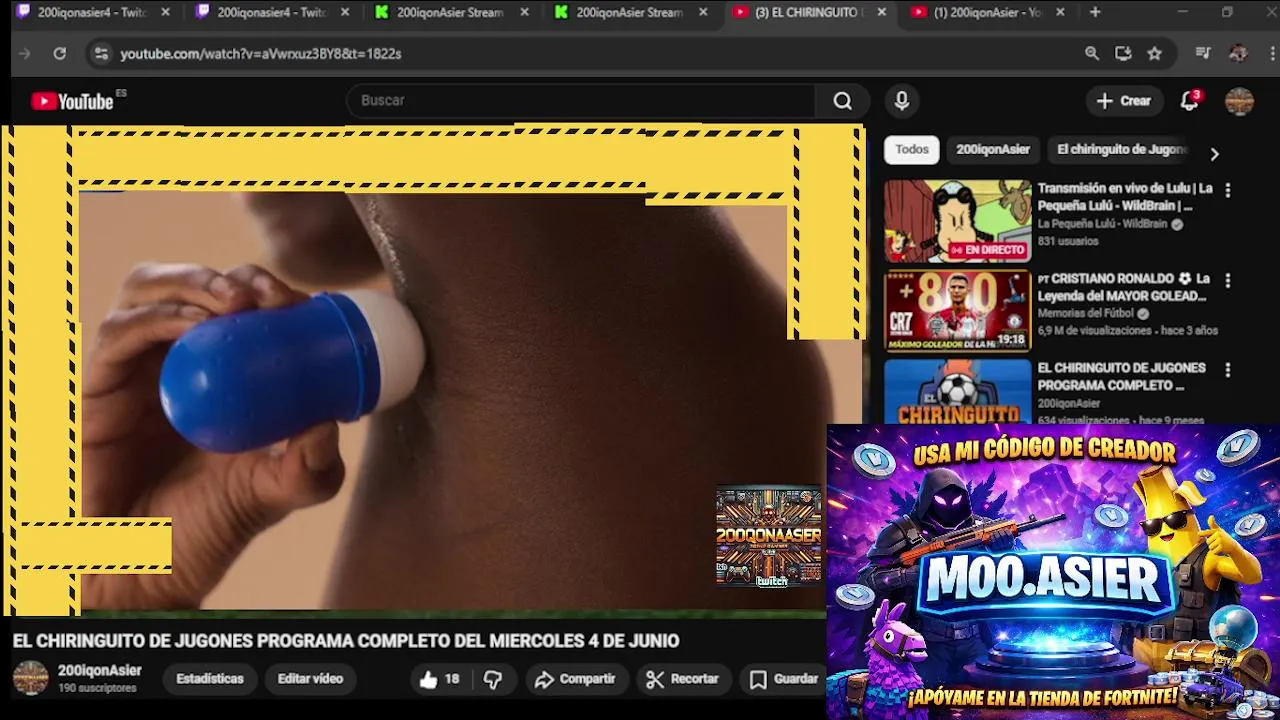Click the Chiringuito suggested video thumbnail
The image size is (1280, 720).
click(957, 392)
